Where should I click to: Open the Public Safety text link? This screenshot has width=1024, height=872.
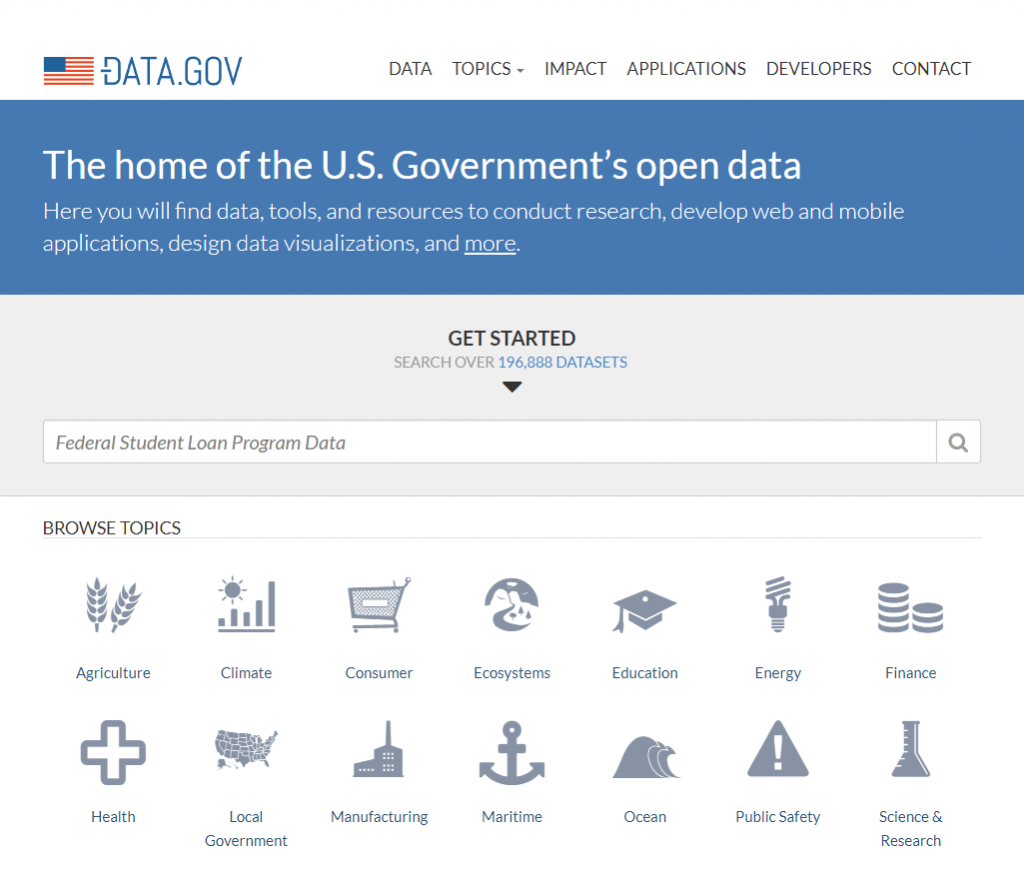point(778,816)
